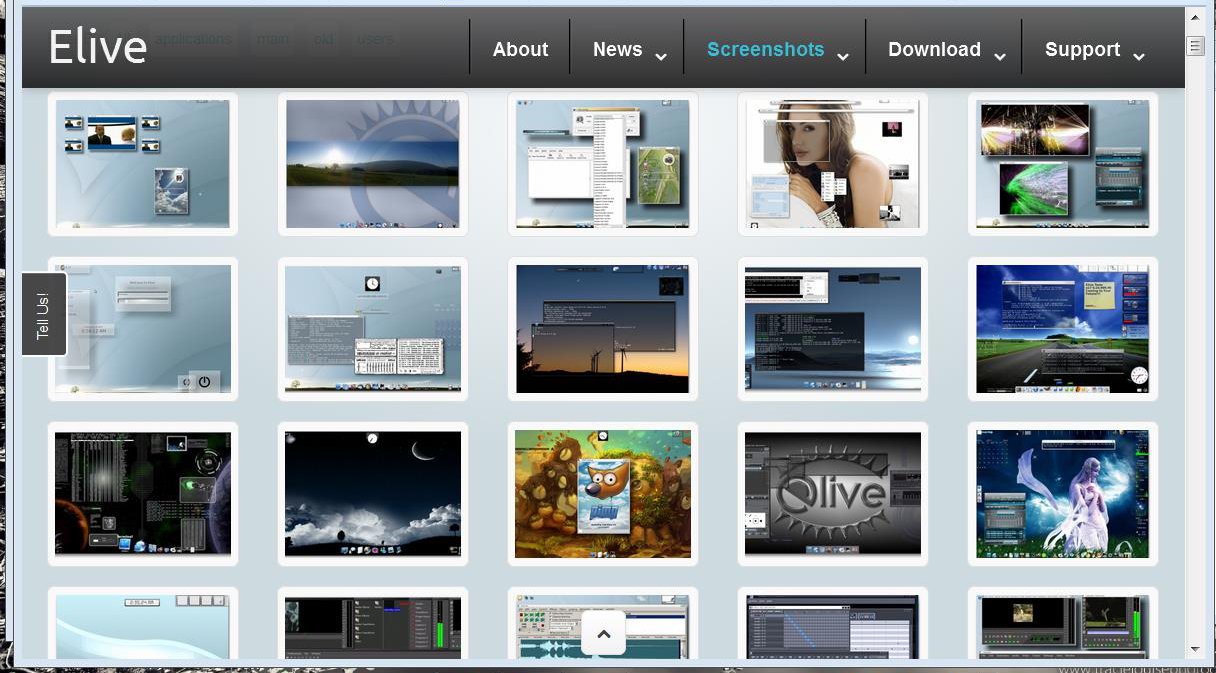Open the piano roll sequencer thumbnail
Screen dimensions: 1216x673
point(833,624)
